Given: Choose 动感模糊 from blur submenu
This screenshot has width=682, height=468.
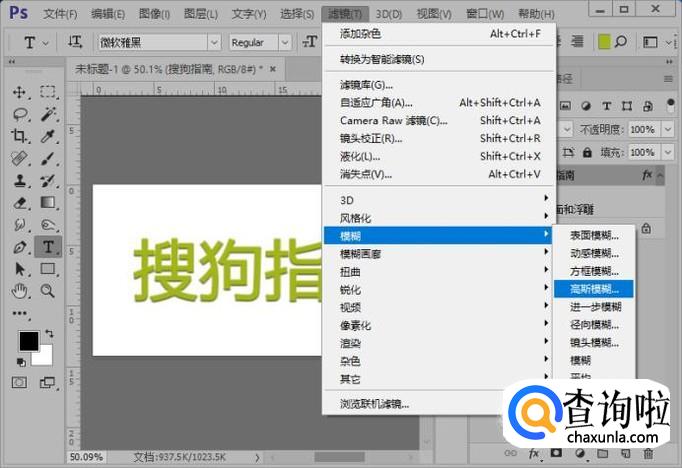Looking at the screenshot, I should (x=594, y=253).
